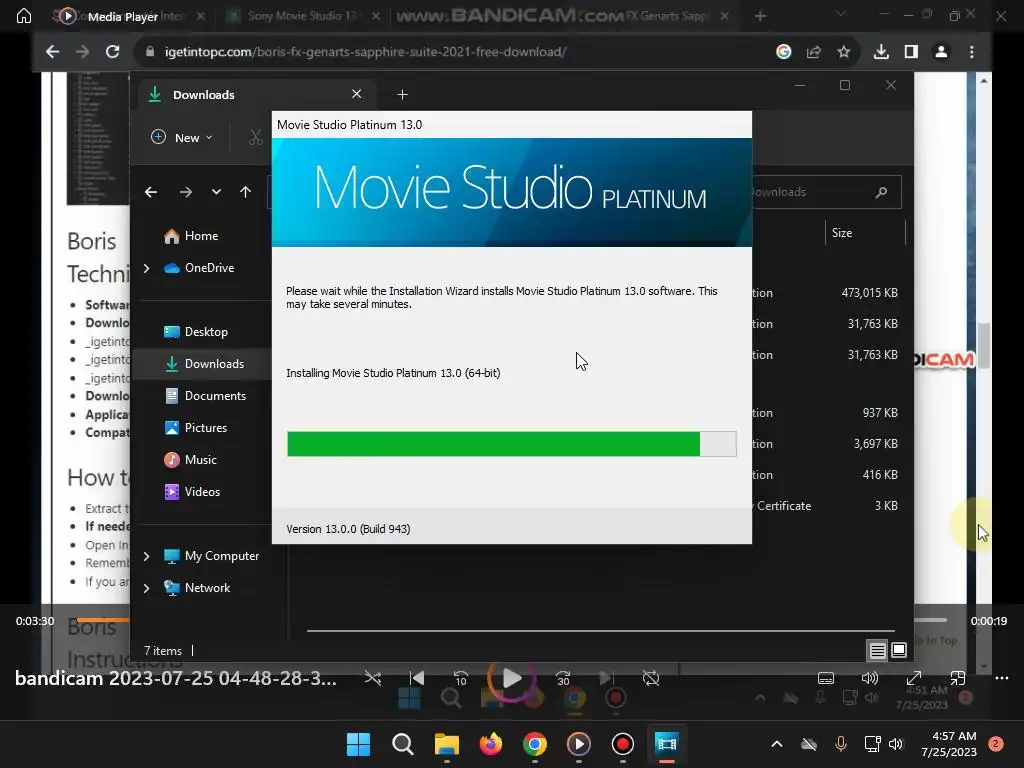This screenshot has height=768, width=1024.
Task: Go up one folder in Explorer
Action: (246, 192)
